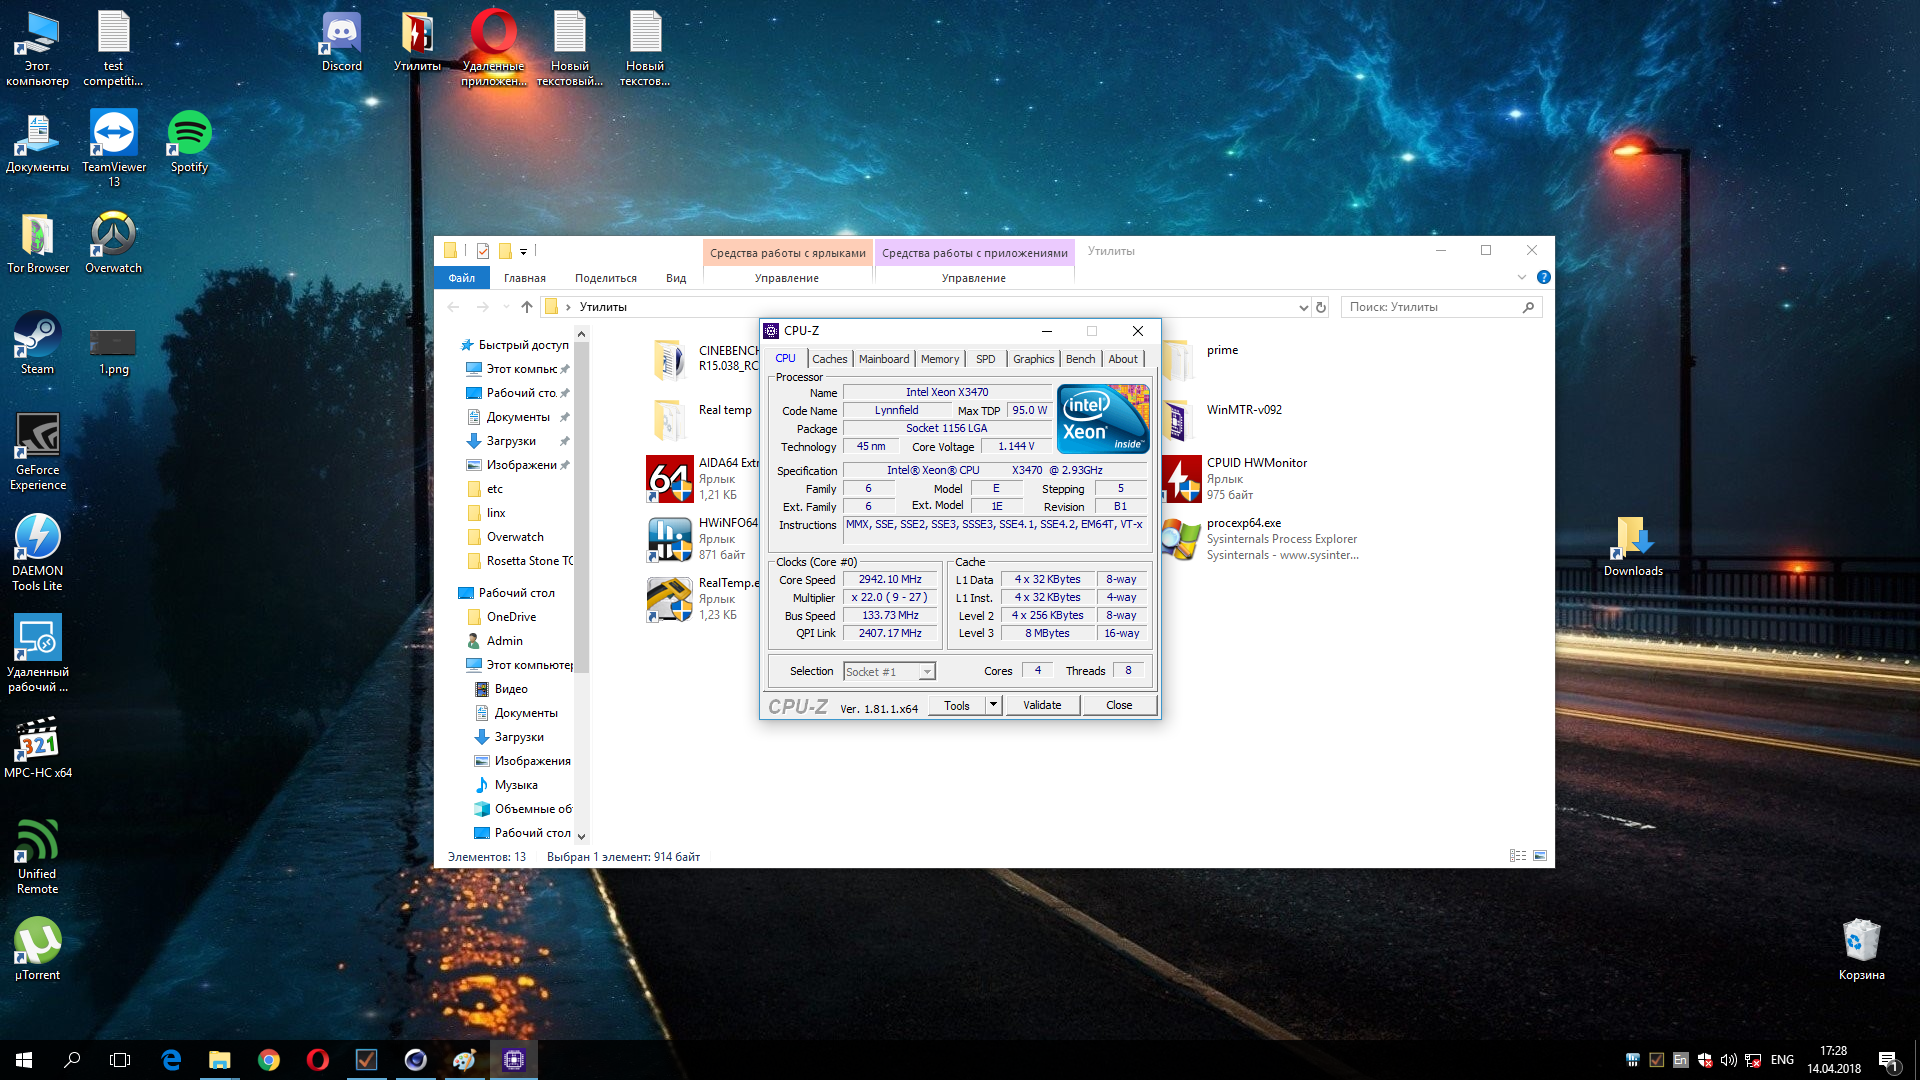Switch to the CPU-Z Caches tab
The image size is (1920, 1080).
829,359
